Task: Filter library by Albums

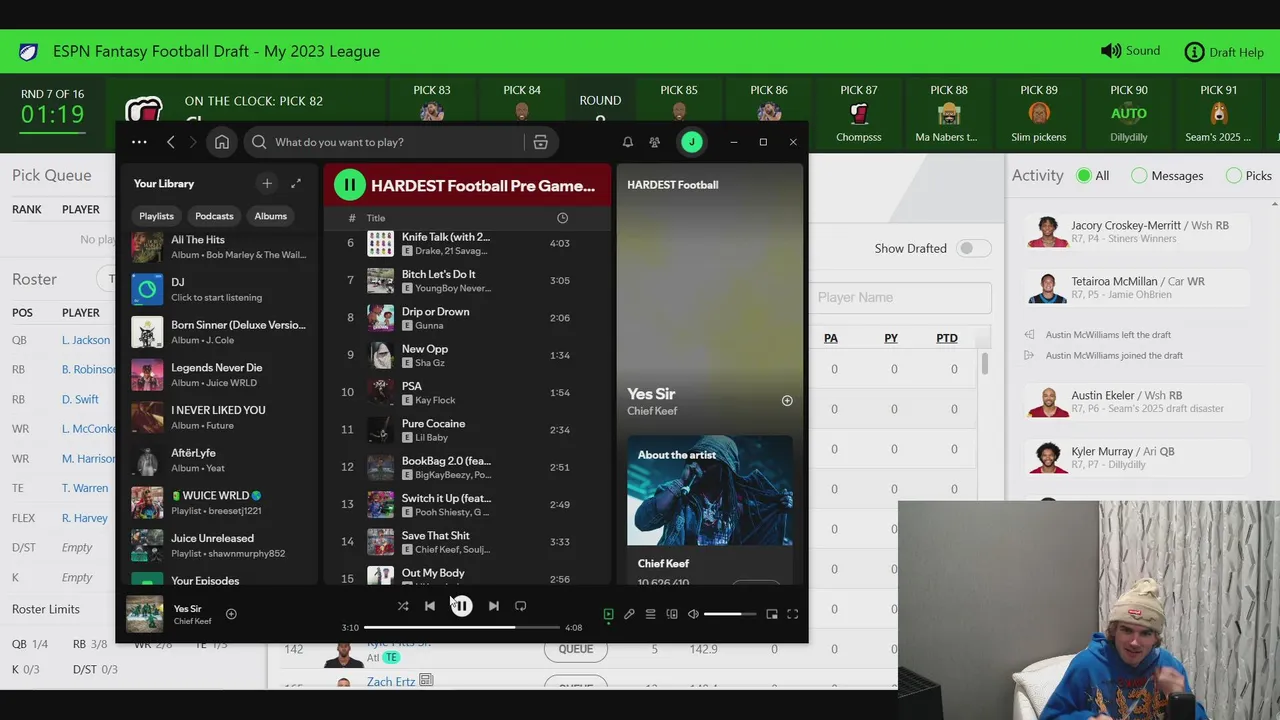Action: click(270, 216)
